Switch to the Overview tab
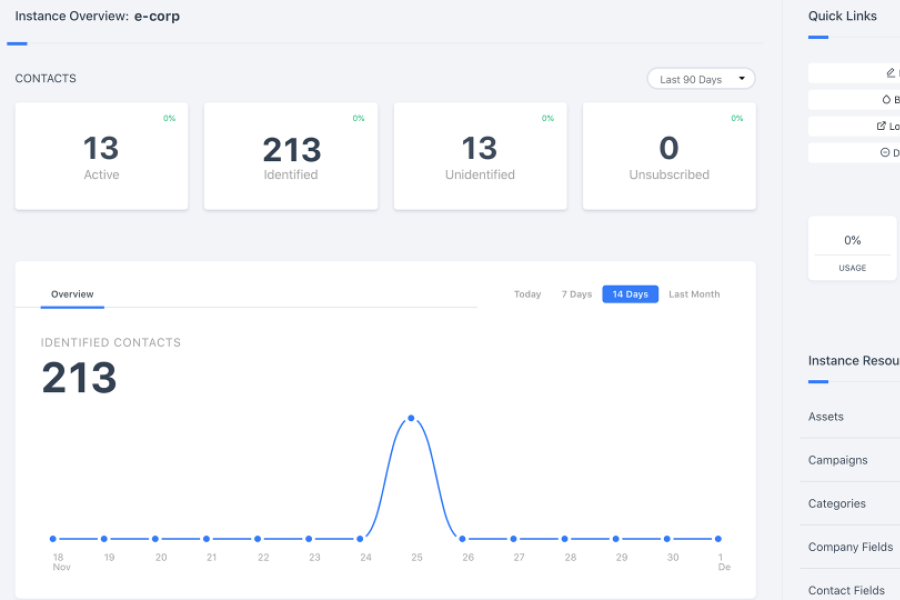The image size is (900, 600). point(72,294)
